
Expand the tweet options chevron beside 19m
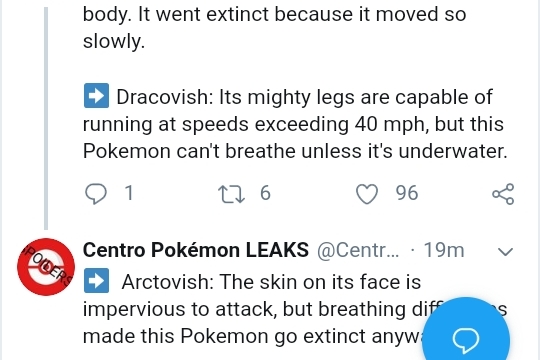click(506, 251)
